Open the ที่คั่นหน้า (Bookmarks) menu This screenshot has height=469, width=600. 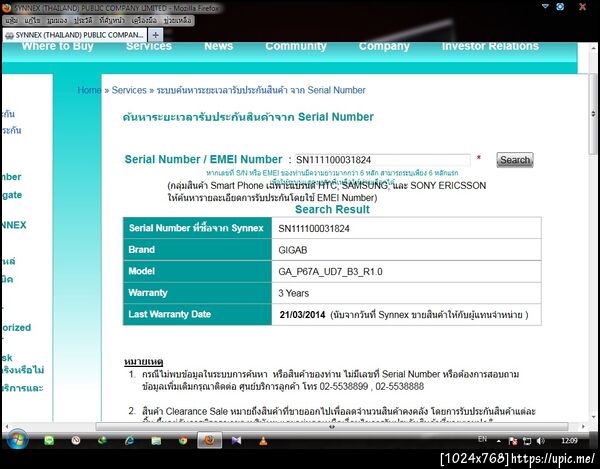pos(112,20)
